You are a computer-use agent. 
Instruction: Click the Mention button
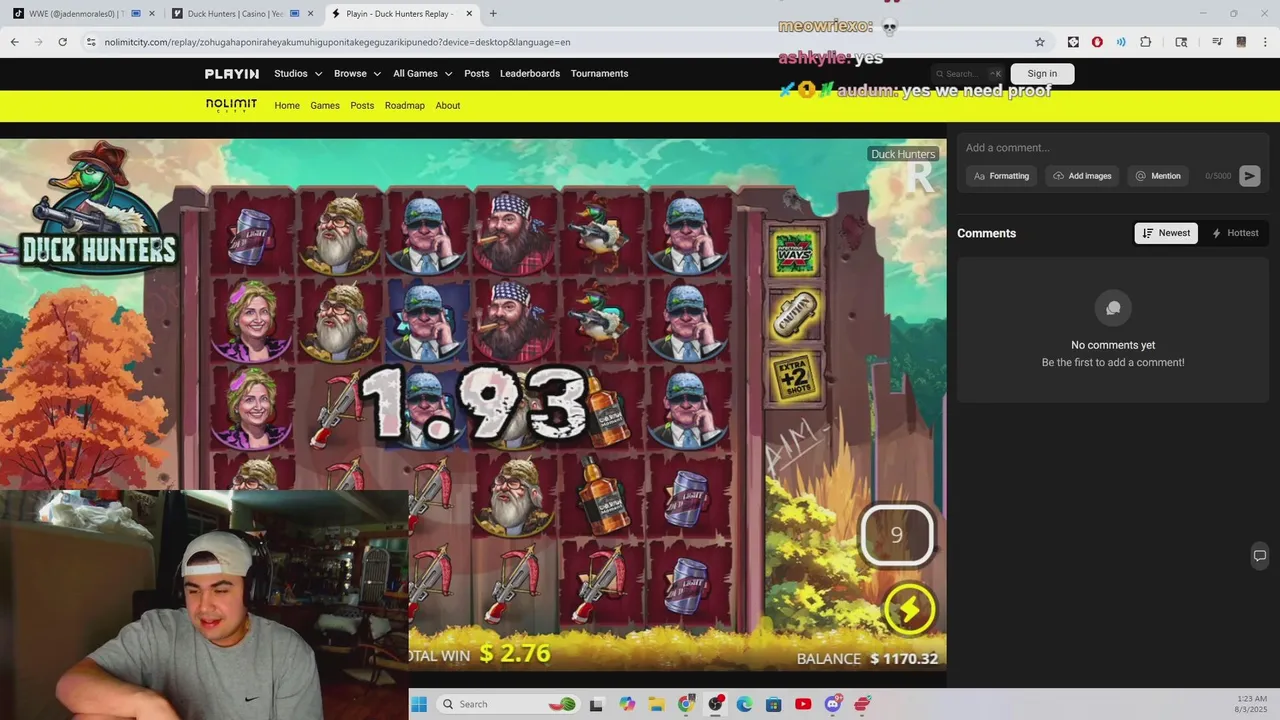pyautogui.click(x=1158, y=176)
